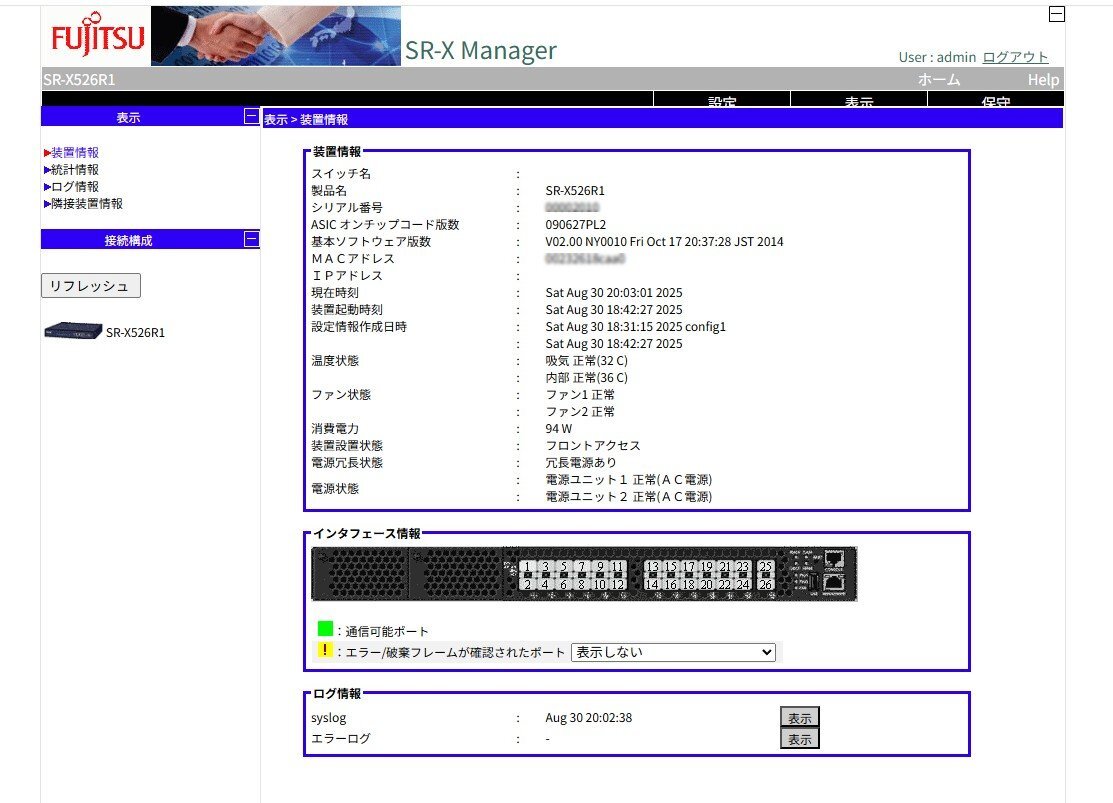The height and width of the screenshot is (803, 1113).
Task: Click port 24 on switch image
Action: coord(742,584)
